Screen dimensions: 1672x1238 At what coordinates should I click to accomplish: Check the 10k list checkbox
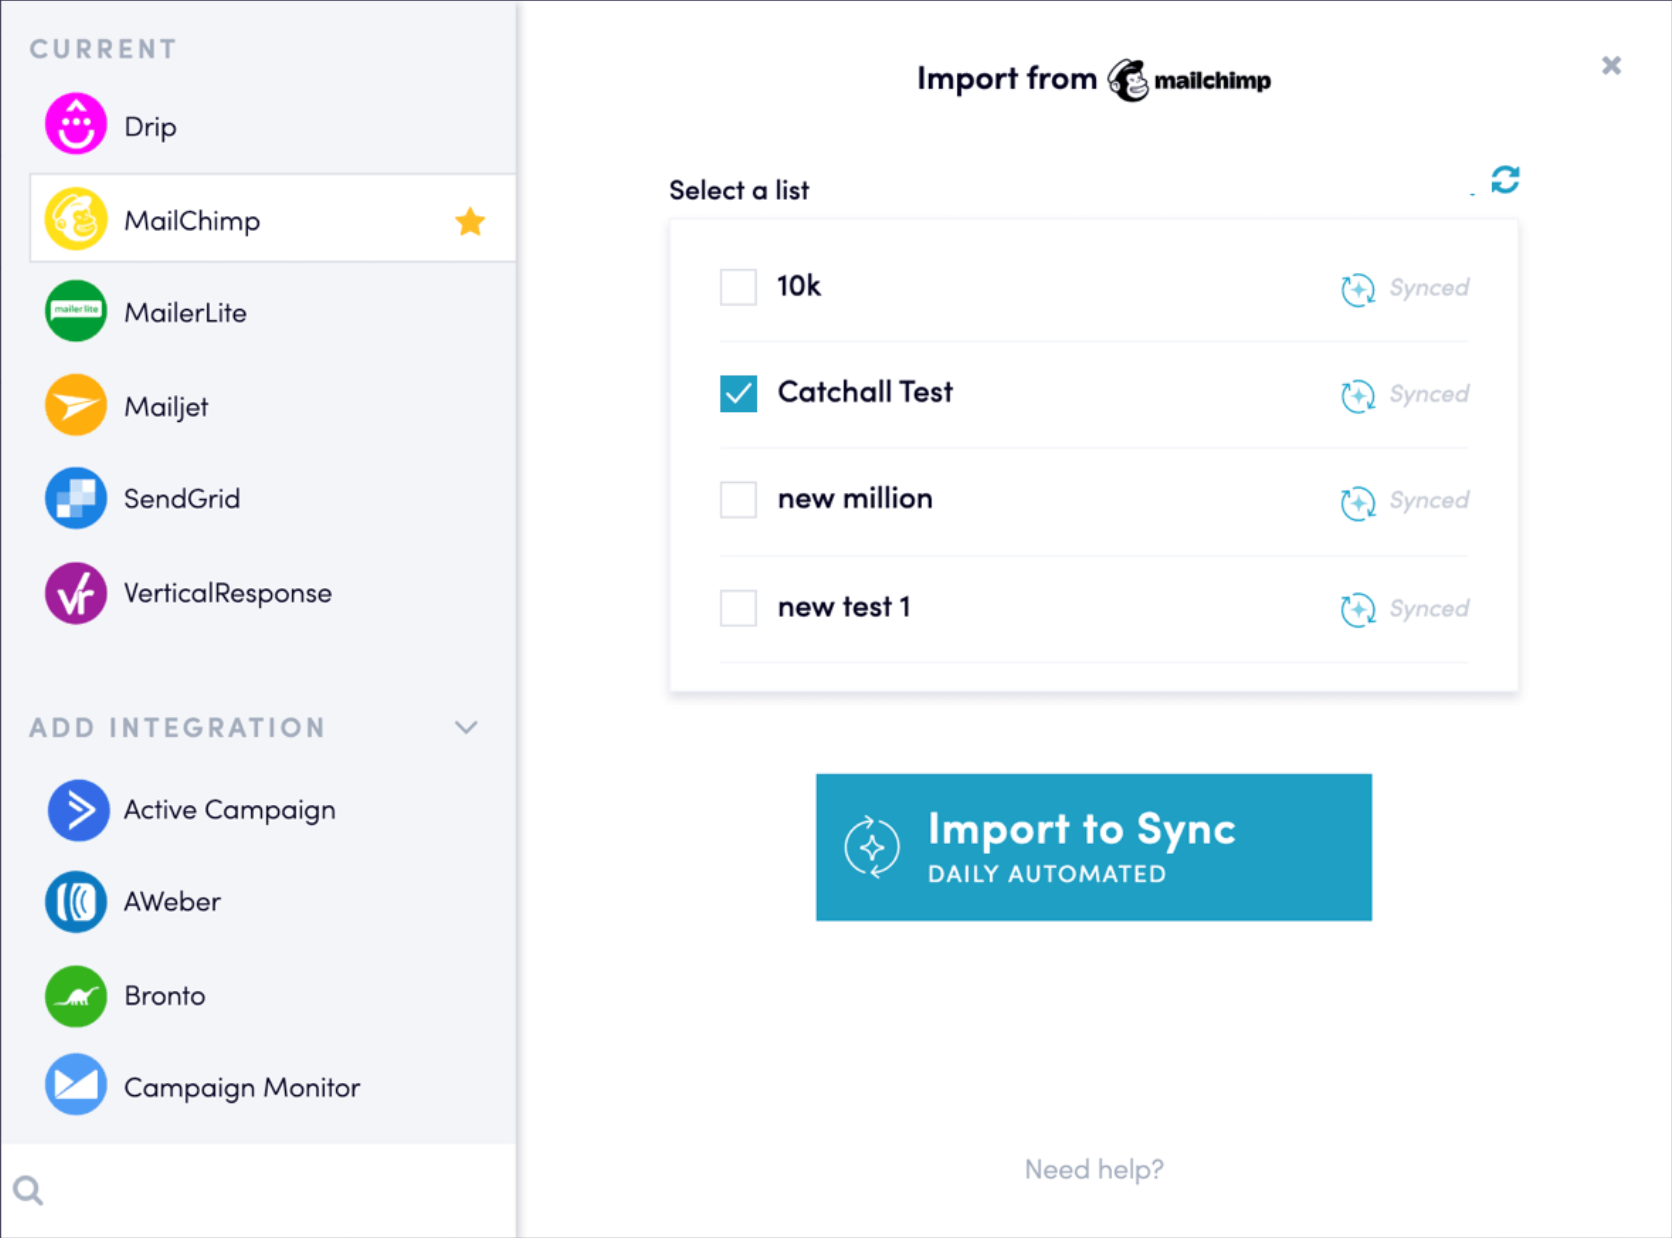[x=738, y=287]
